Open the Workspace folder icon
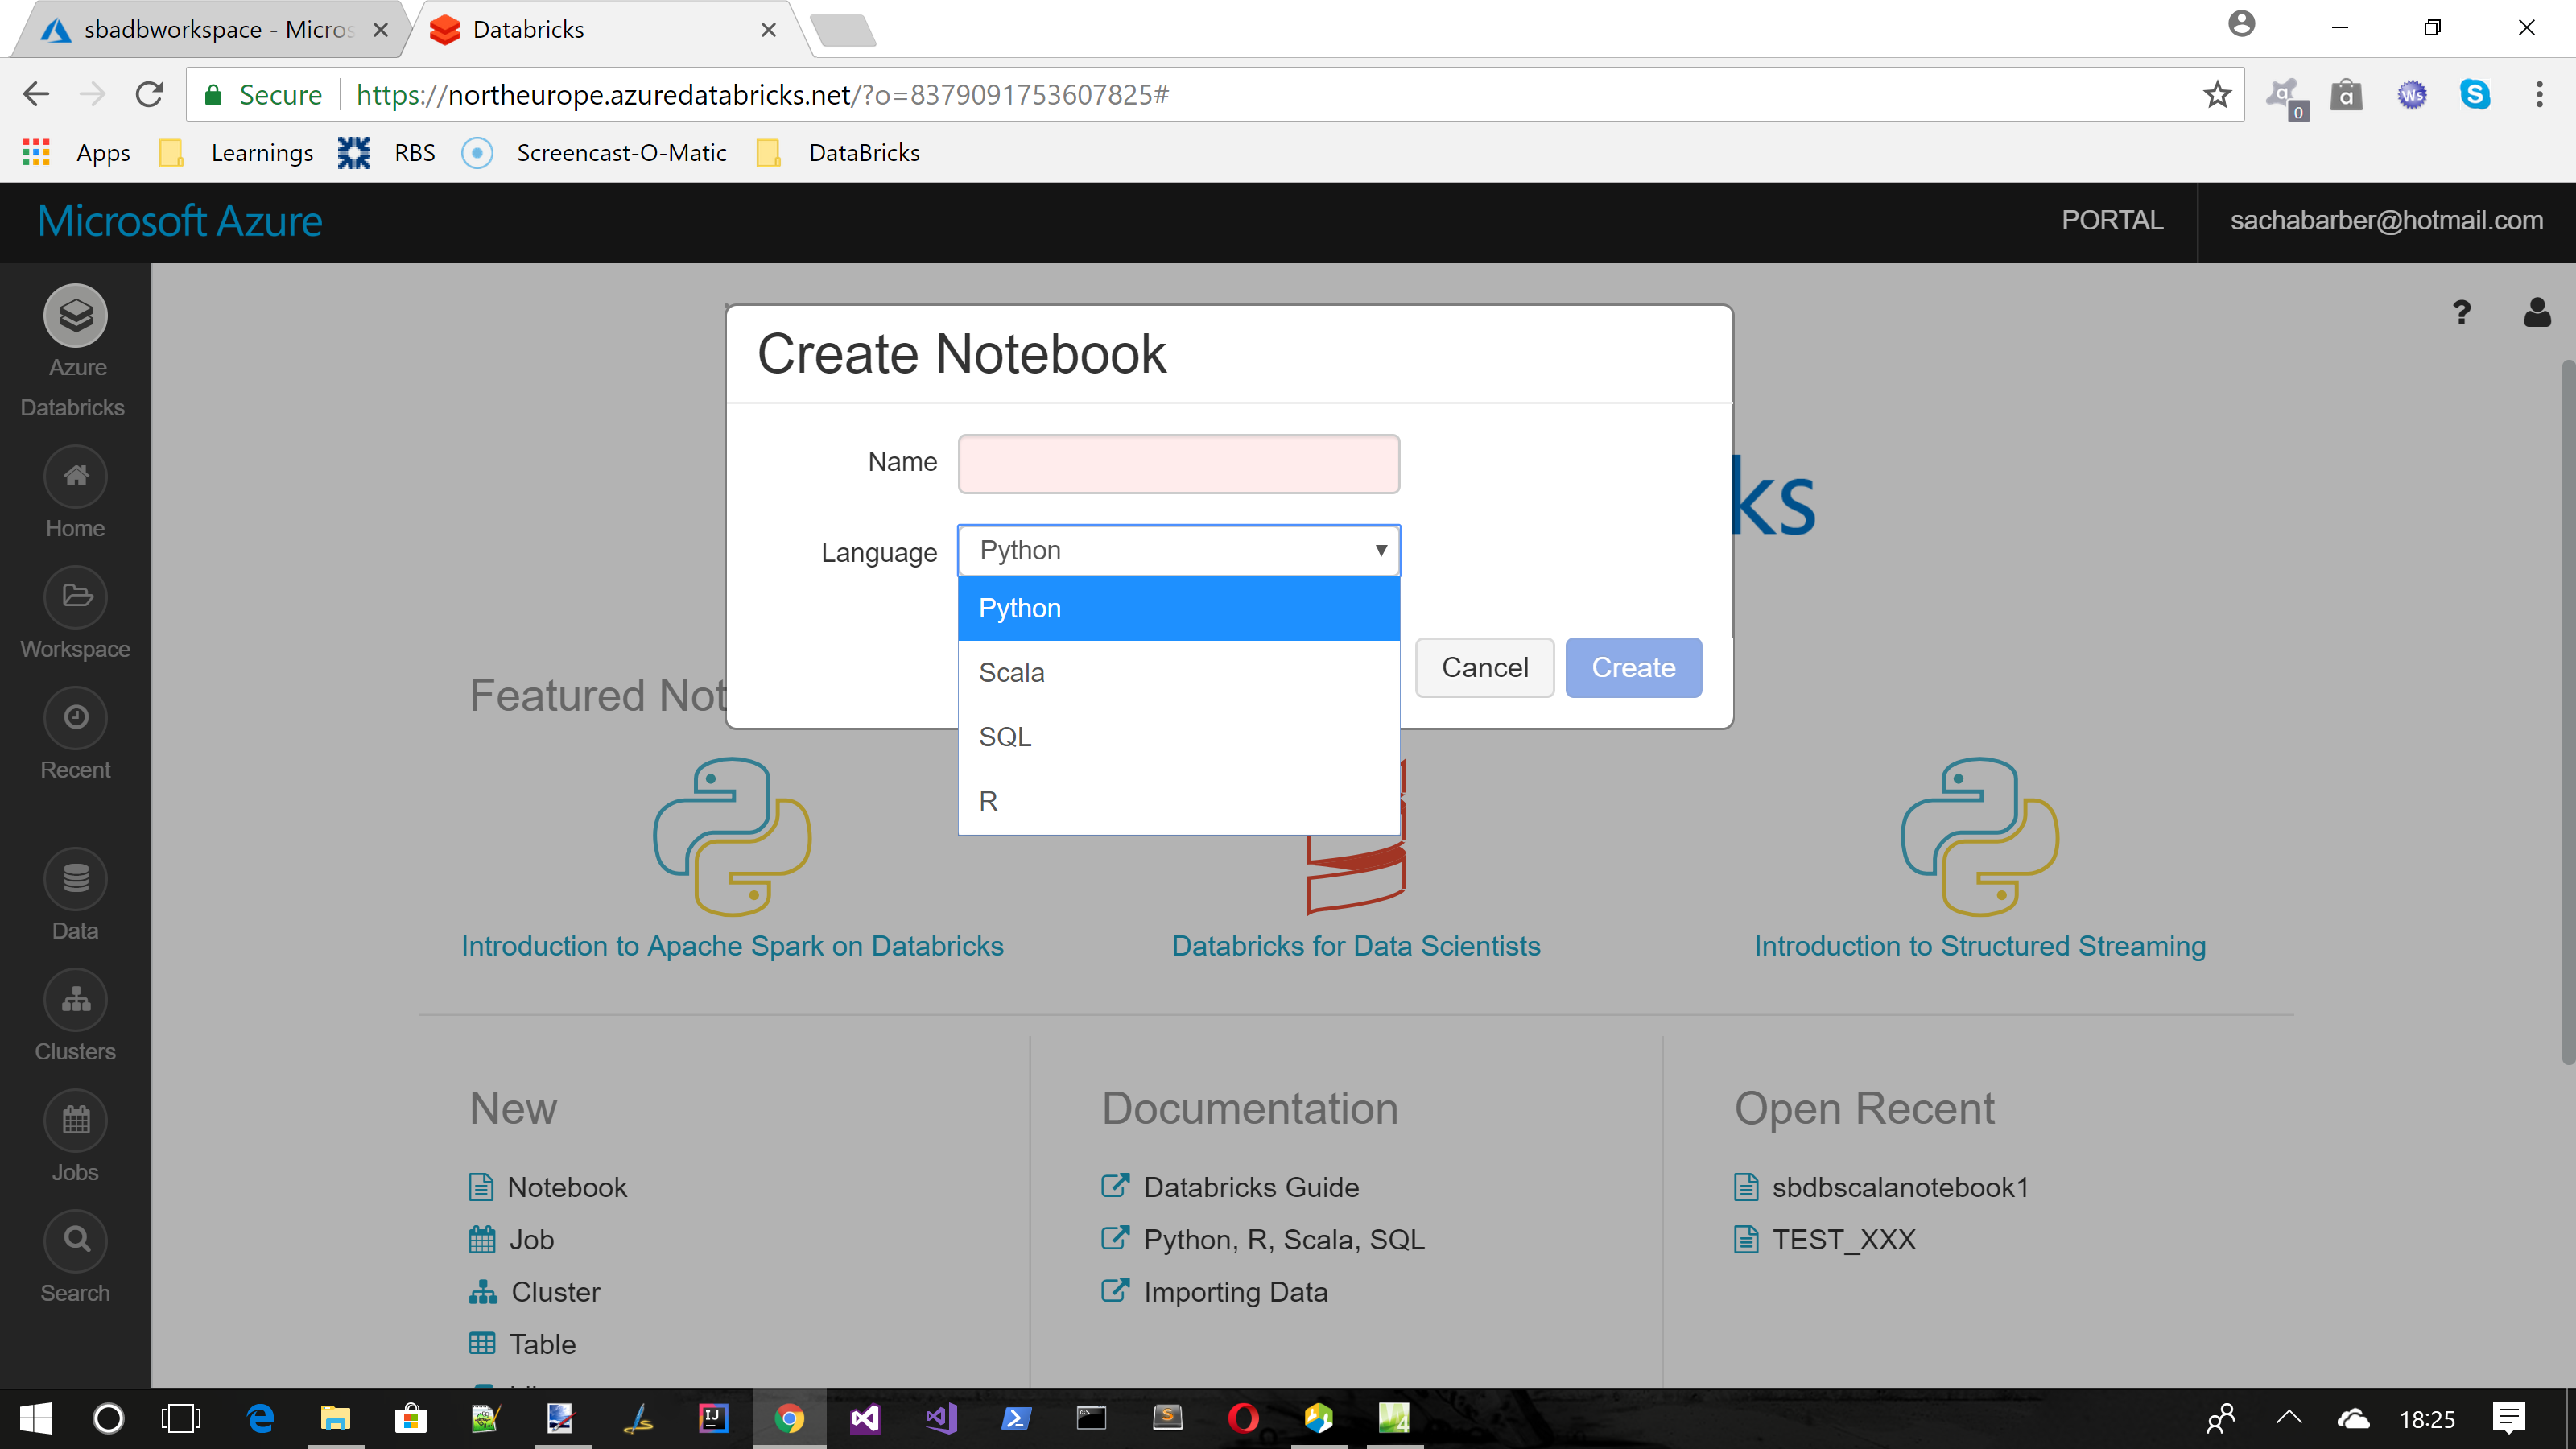The image size is (2576, 1449). pyautogui.click(x=76, y=597)
